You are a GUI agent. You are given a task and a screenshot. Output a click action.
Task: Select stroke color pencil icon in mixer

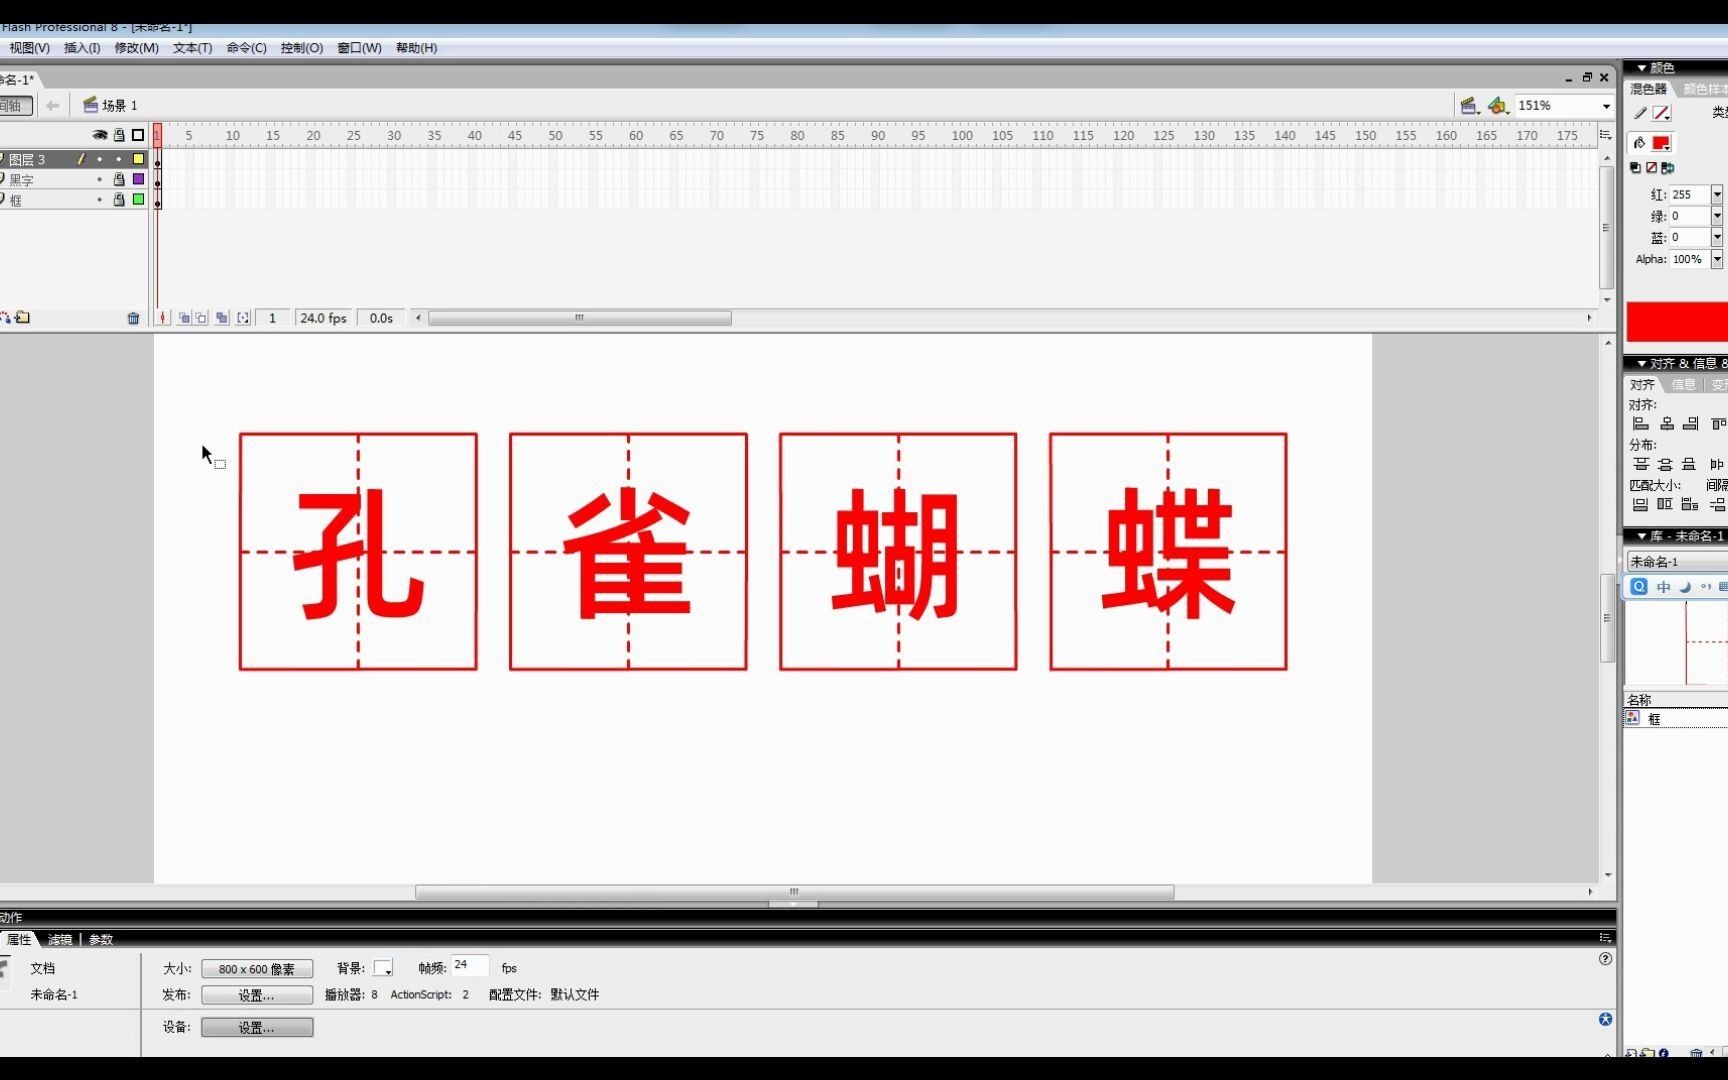coord(1640,113)
